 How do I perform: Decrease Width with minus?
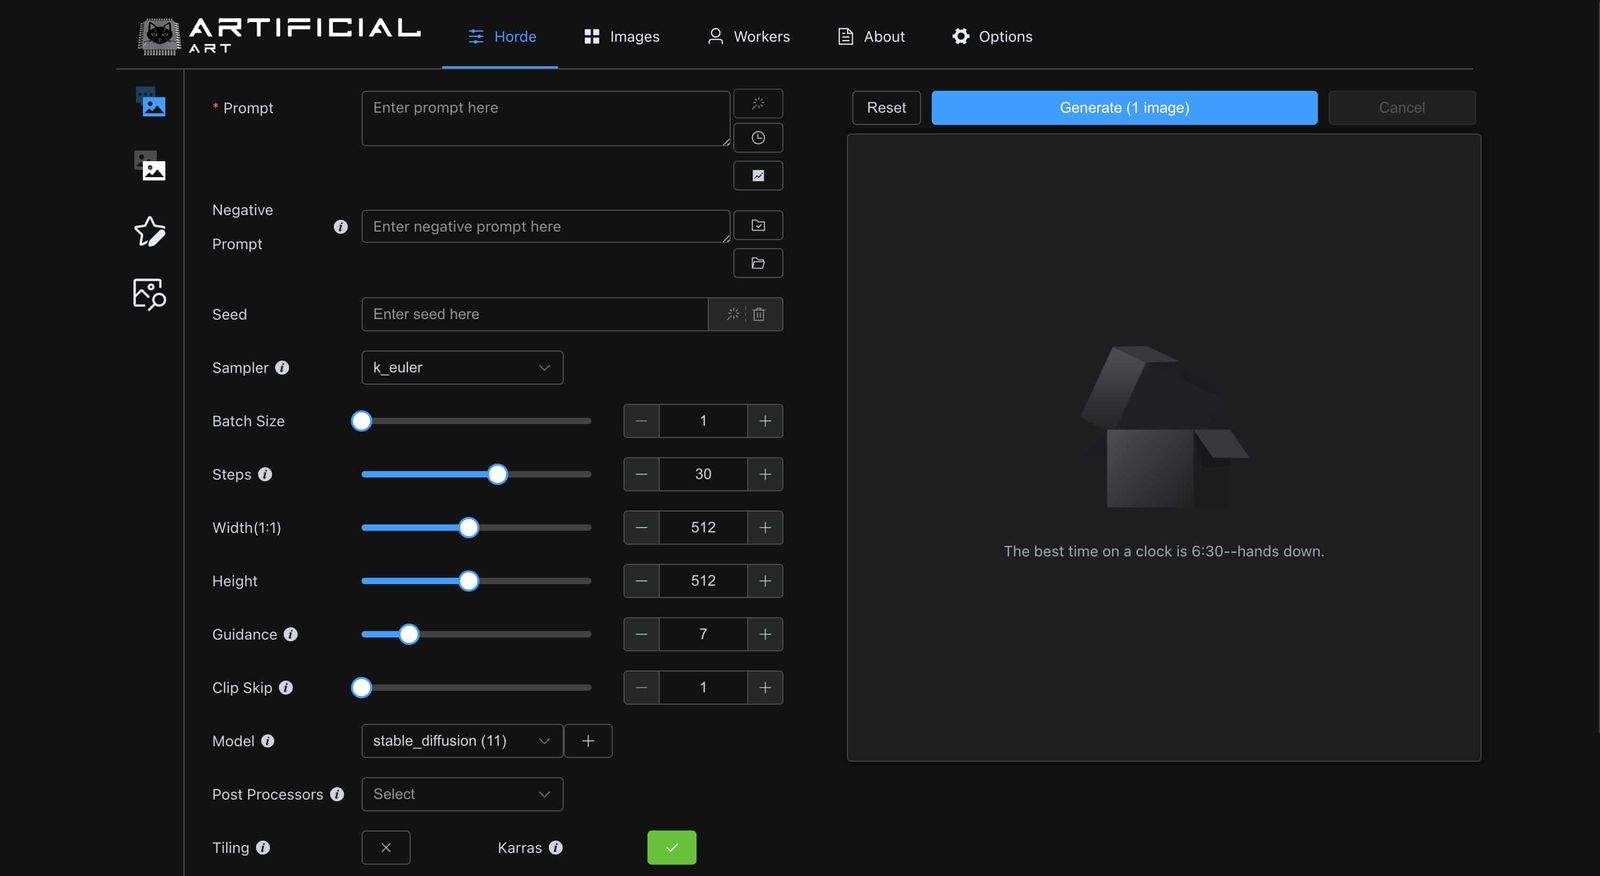(x=641, y=528)
